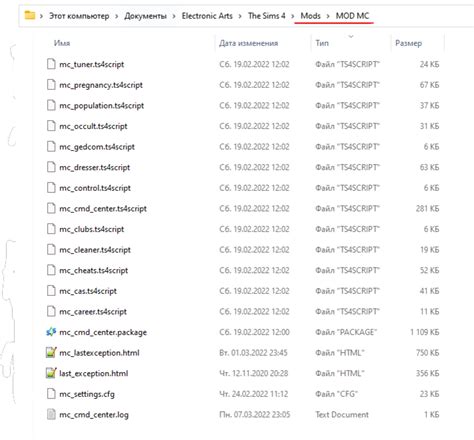
Task: Go to Electronic Arts breadcrumb
Action: [x=207, y=16]
